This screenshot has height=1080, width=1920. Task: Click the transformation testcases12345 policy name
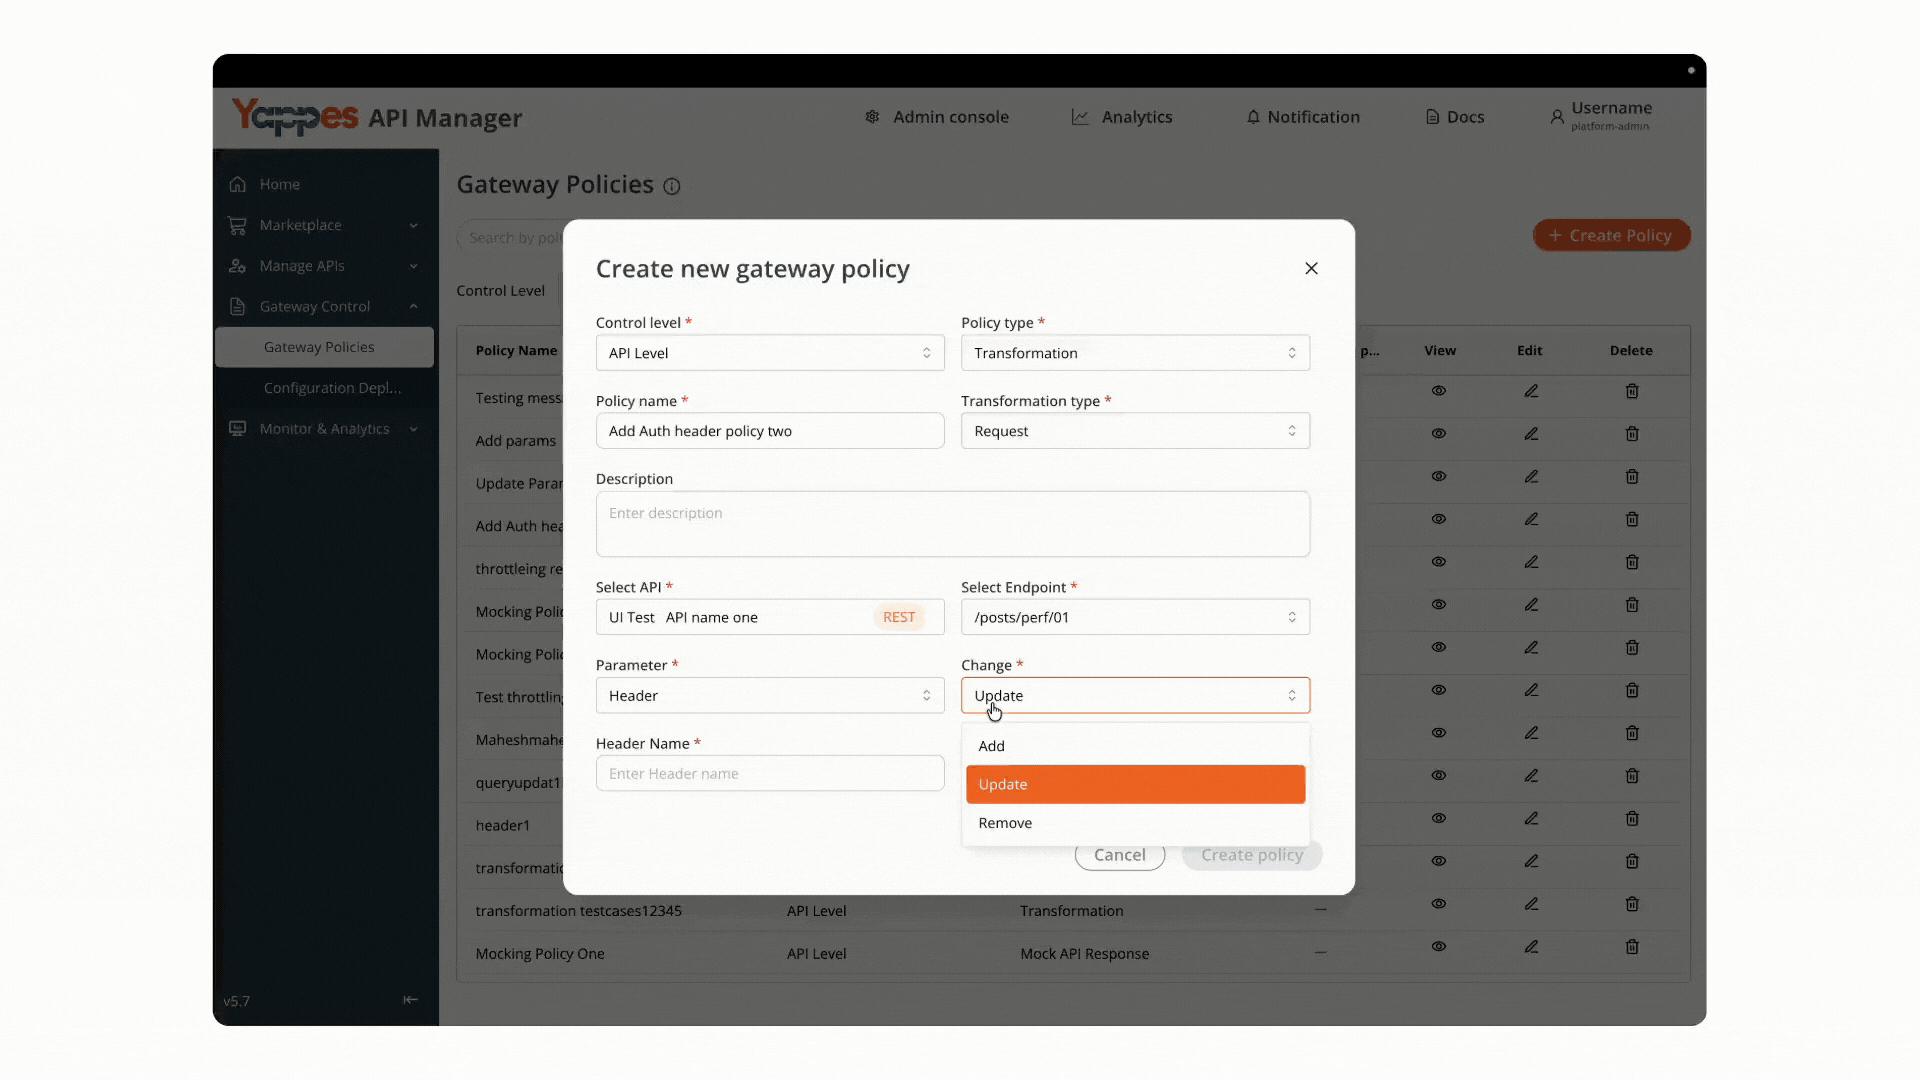(578, 911)
